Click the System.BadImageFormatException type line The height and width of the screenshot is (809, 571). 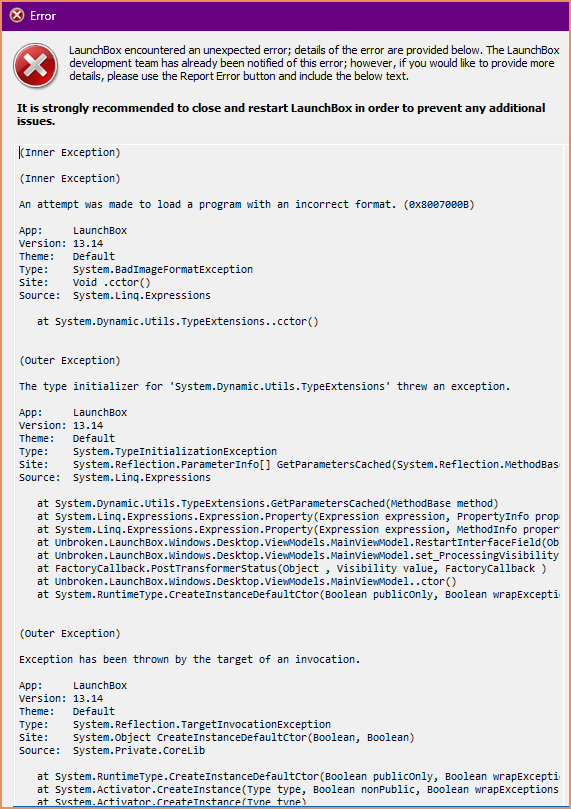click(136, 269)
